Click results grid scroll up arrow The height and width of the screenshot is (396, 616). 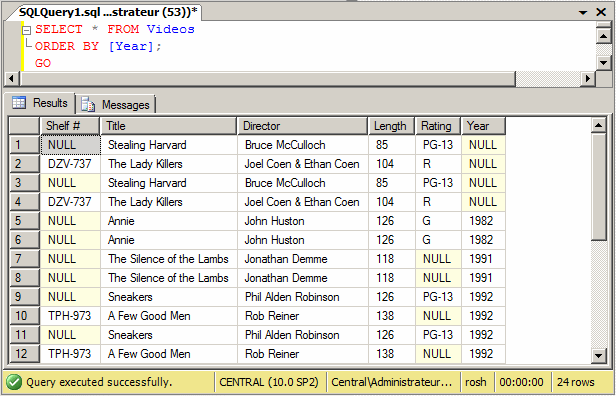coord(598,126)
